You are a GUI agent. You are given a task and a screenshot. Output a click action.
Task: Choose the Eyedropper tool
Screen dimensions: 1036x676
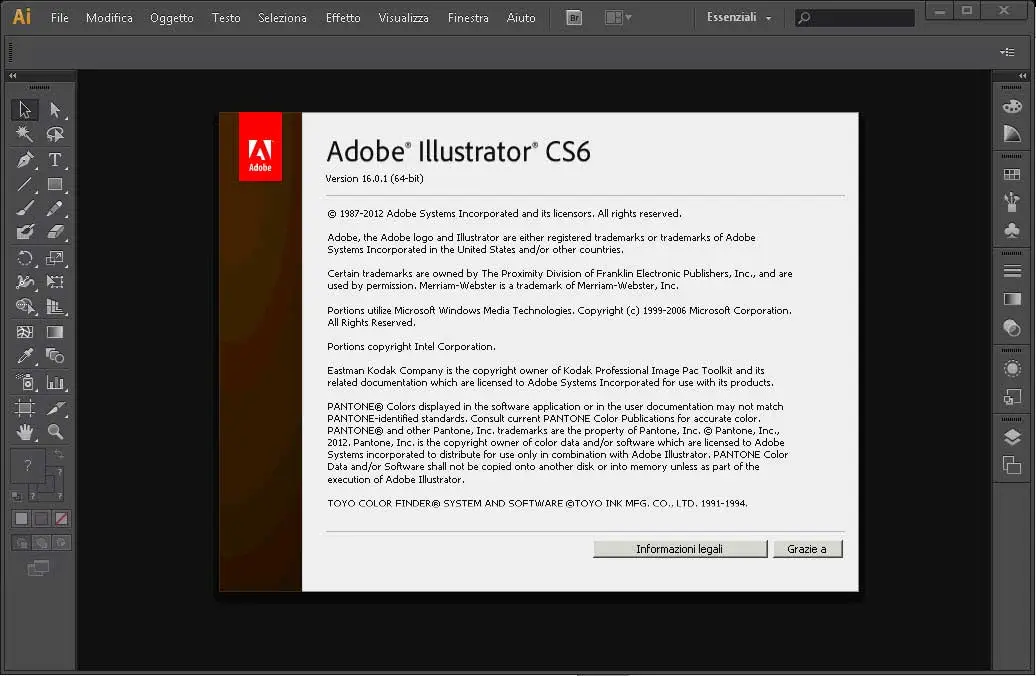click(24, 356)
